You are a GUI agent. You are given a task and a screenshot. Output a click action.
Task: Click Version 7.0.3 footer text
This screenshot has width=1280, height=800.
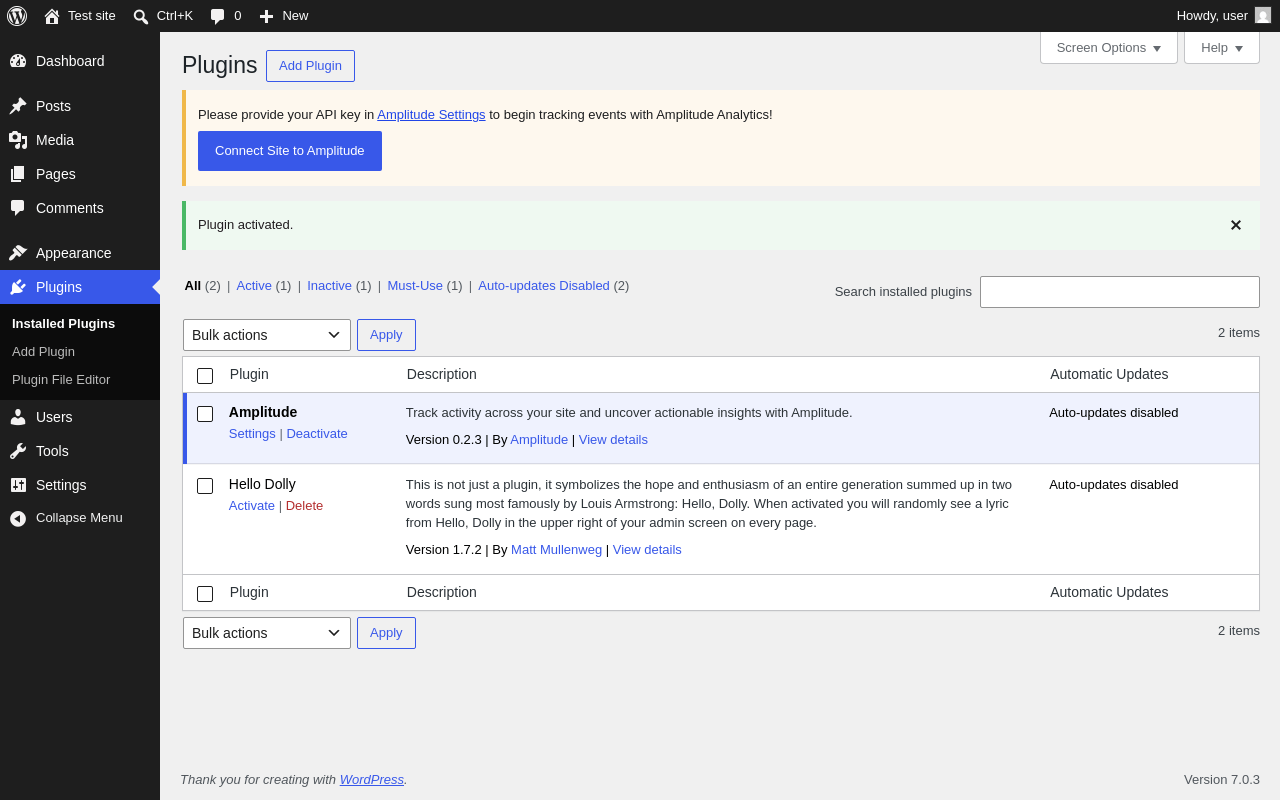tap(1222, 780)
